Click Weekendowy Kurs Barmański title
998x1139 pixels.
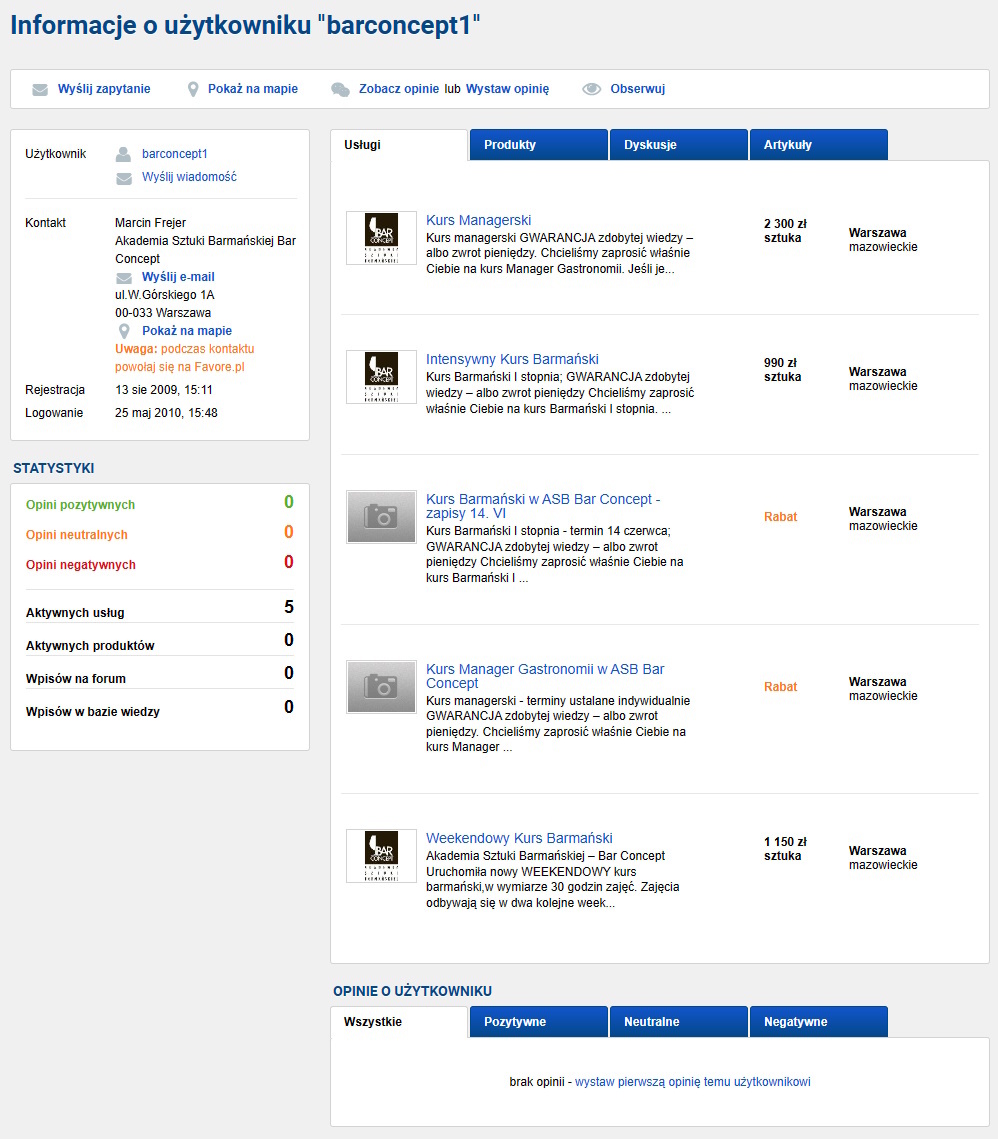pyautogui.click(x=519, y=838)
